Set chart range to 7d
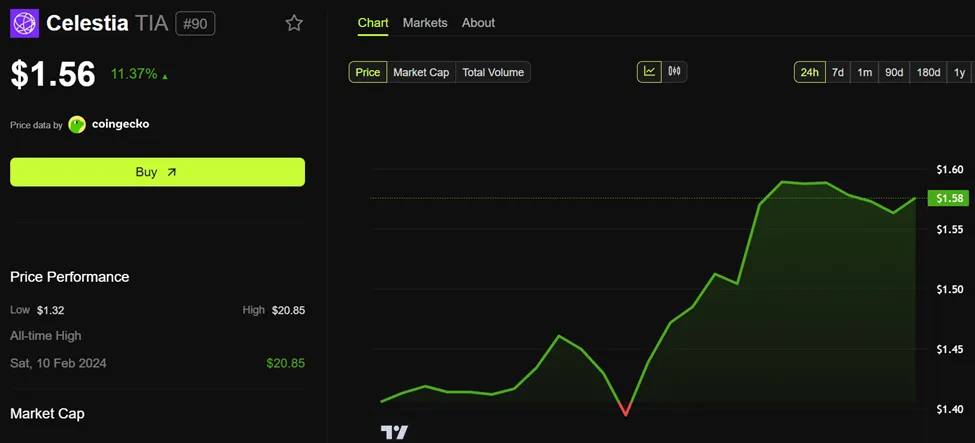Viewport: 975px width, 443px height. (x=838, y=72)
